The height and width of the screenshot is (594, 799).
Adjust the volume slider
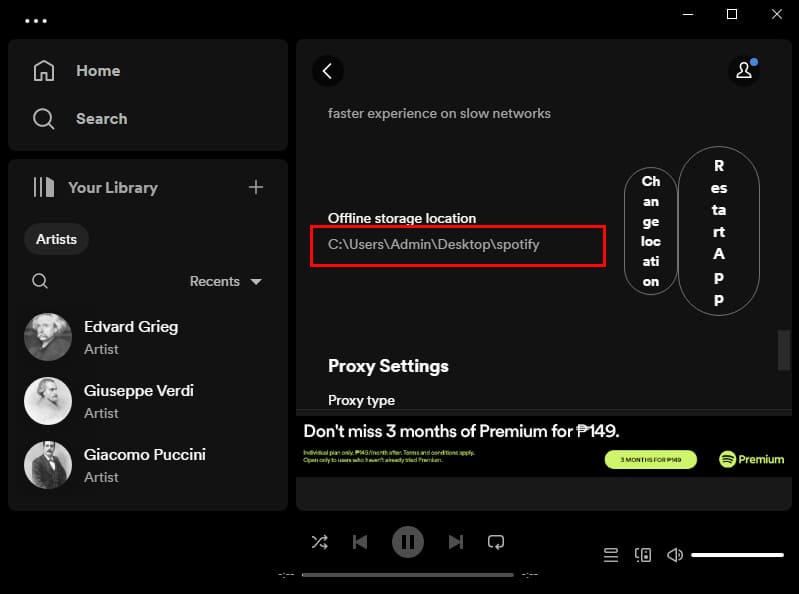click(x=737, y=555)
